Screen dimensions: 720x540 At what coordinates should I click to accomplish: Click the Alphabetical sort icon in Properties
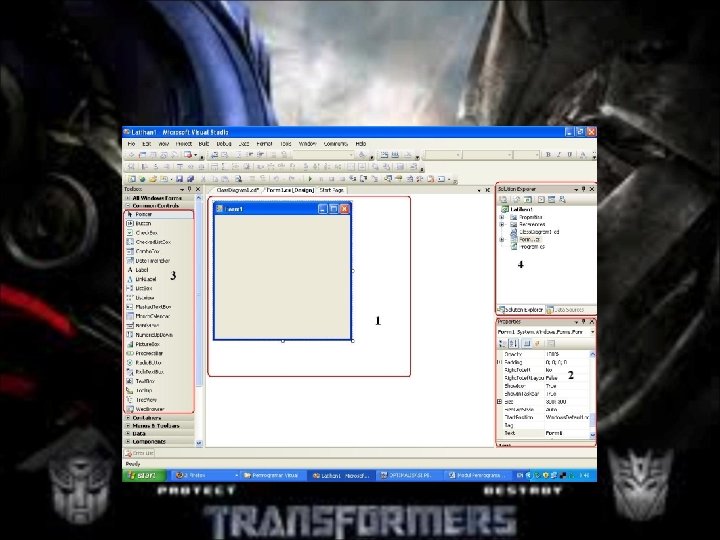tap(514, 343)
